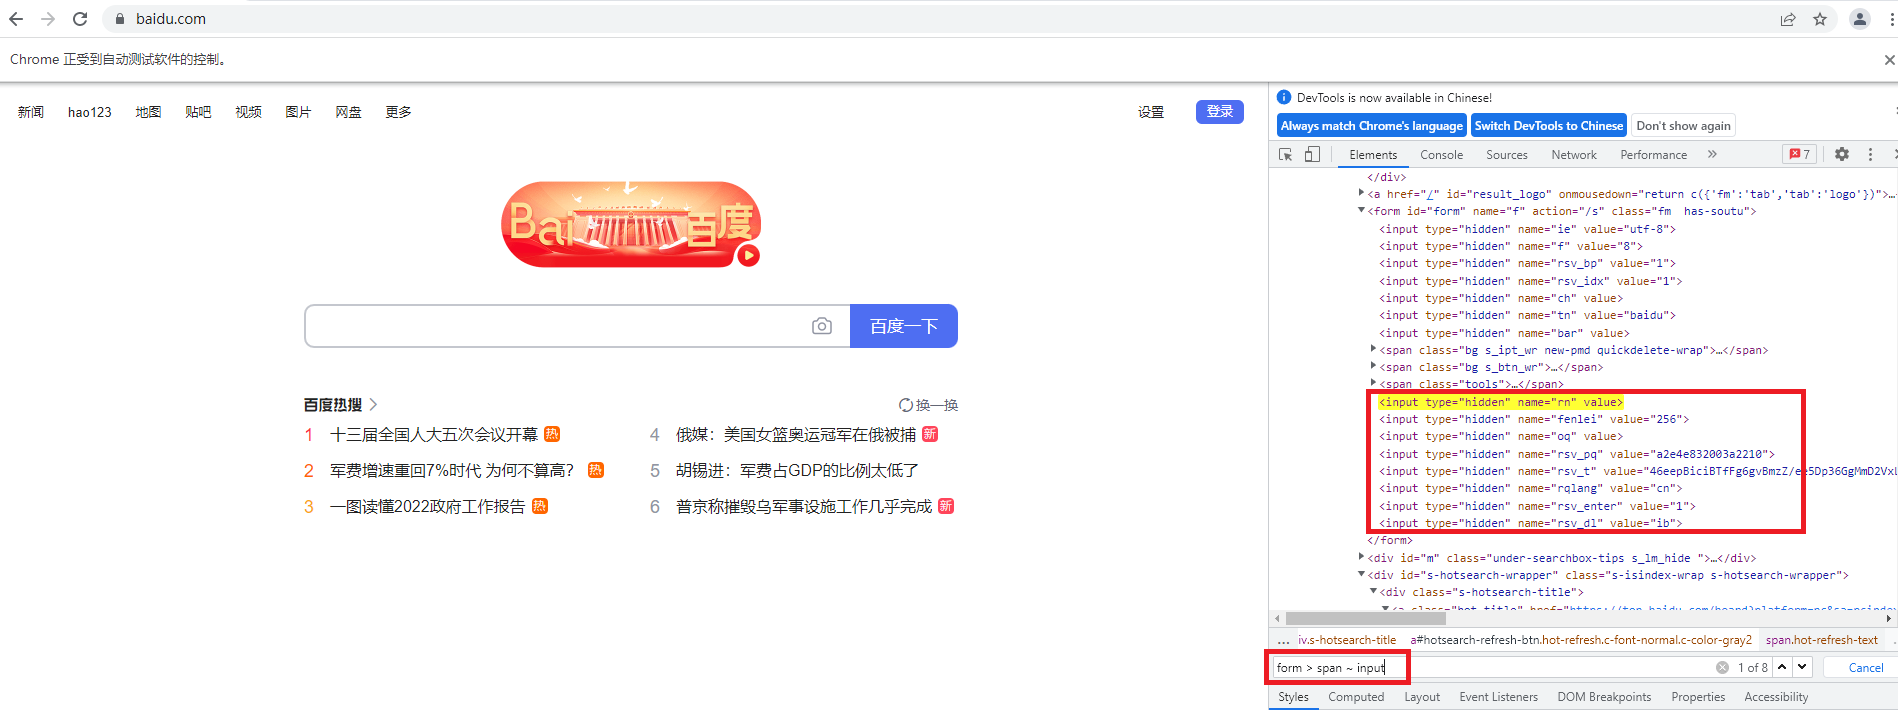Open the hao123 link
This screenshot has height=710, width=1899.
pyautogui.click(x=90, y=112)
